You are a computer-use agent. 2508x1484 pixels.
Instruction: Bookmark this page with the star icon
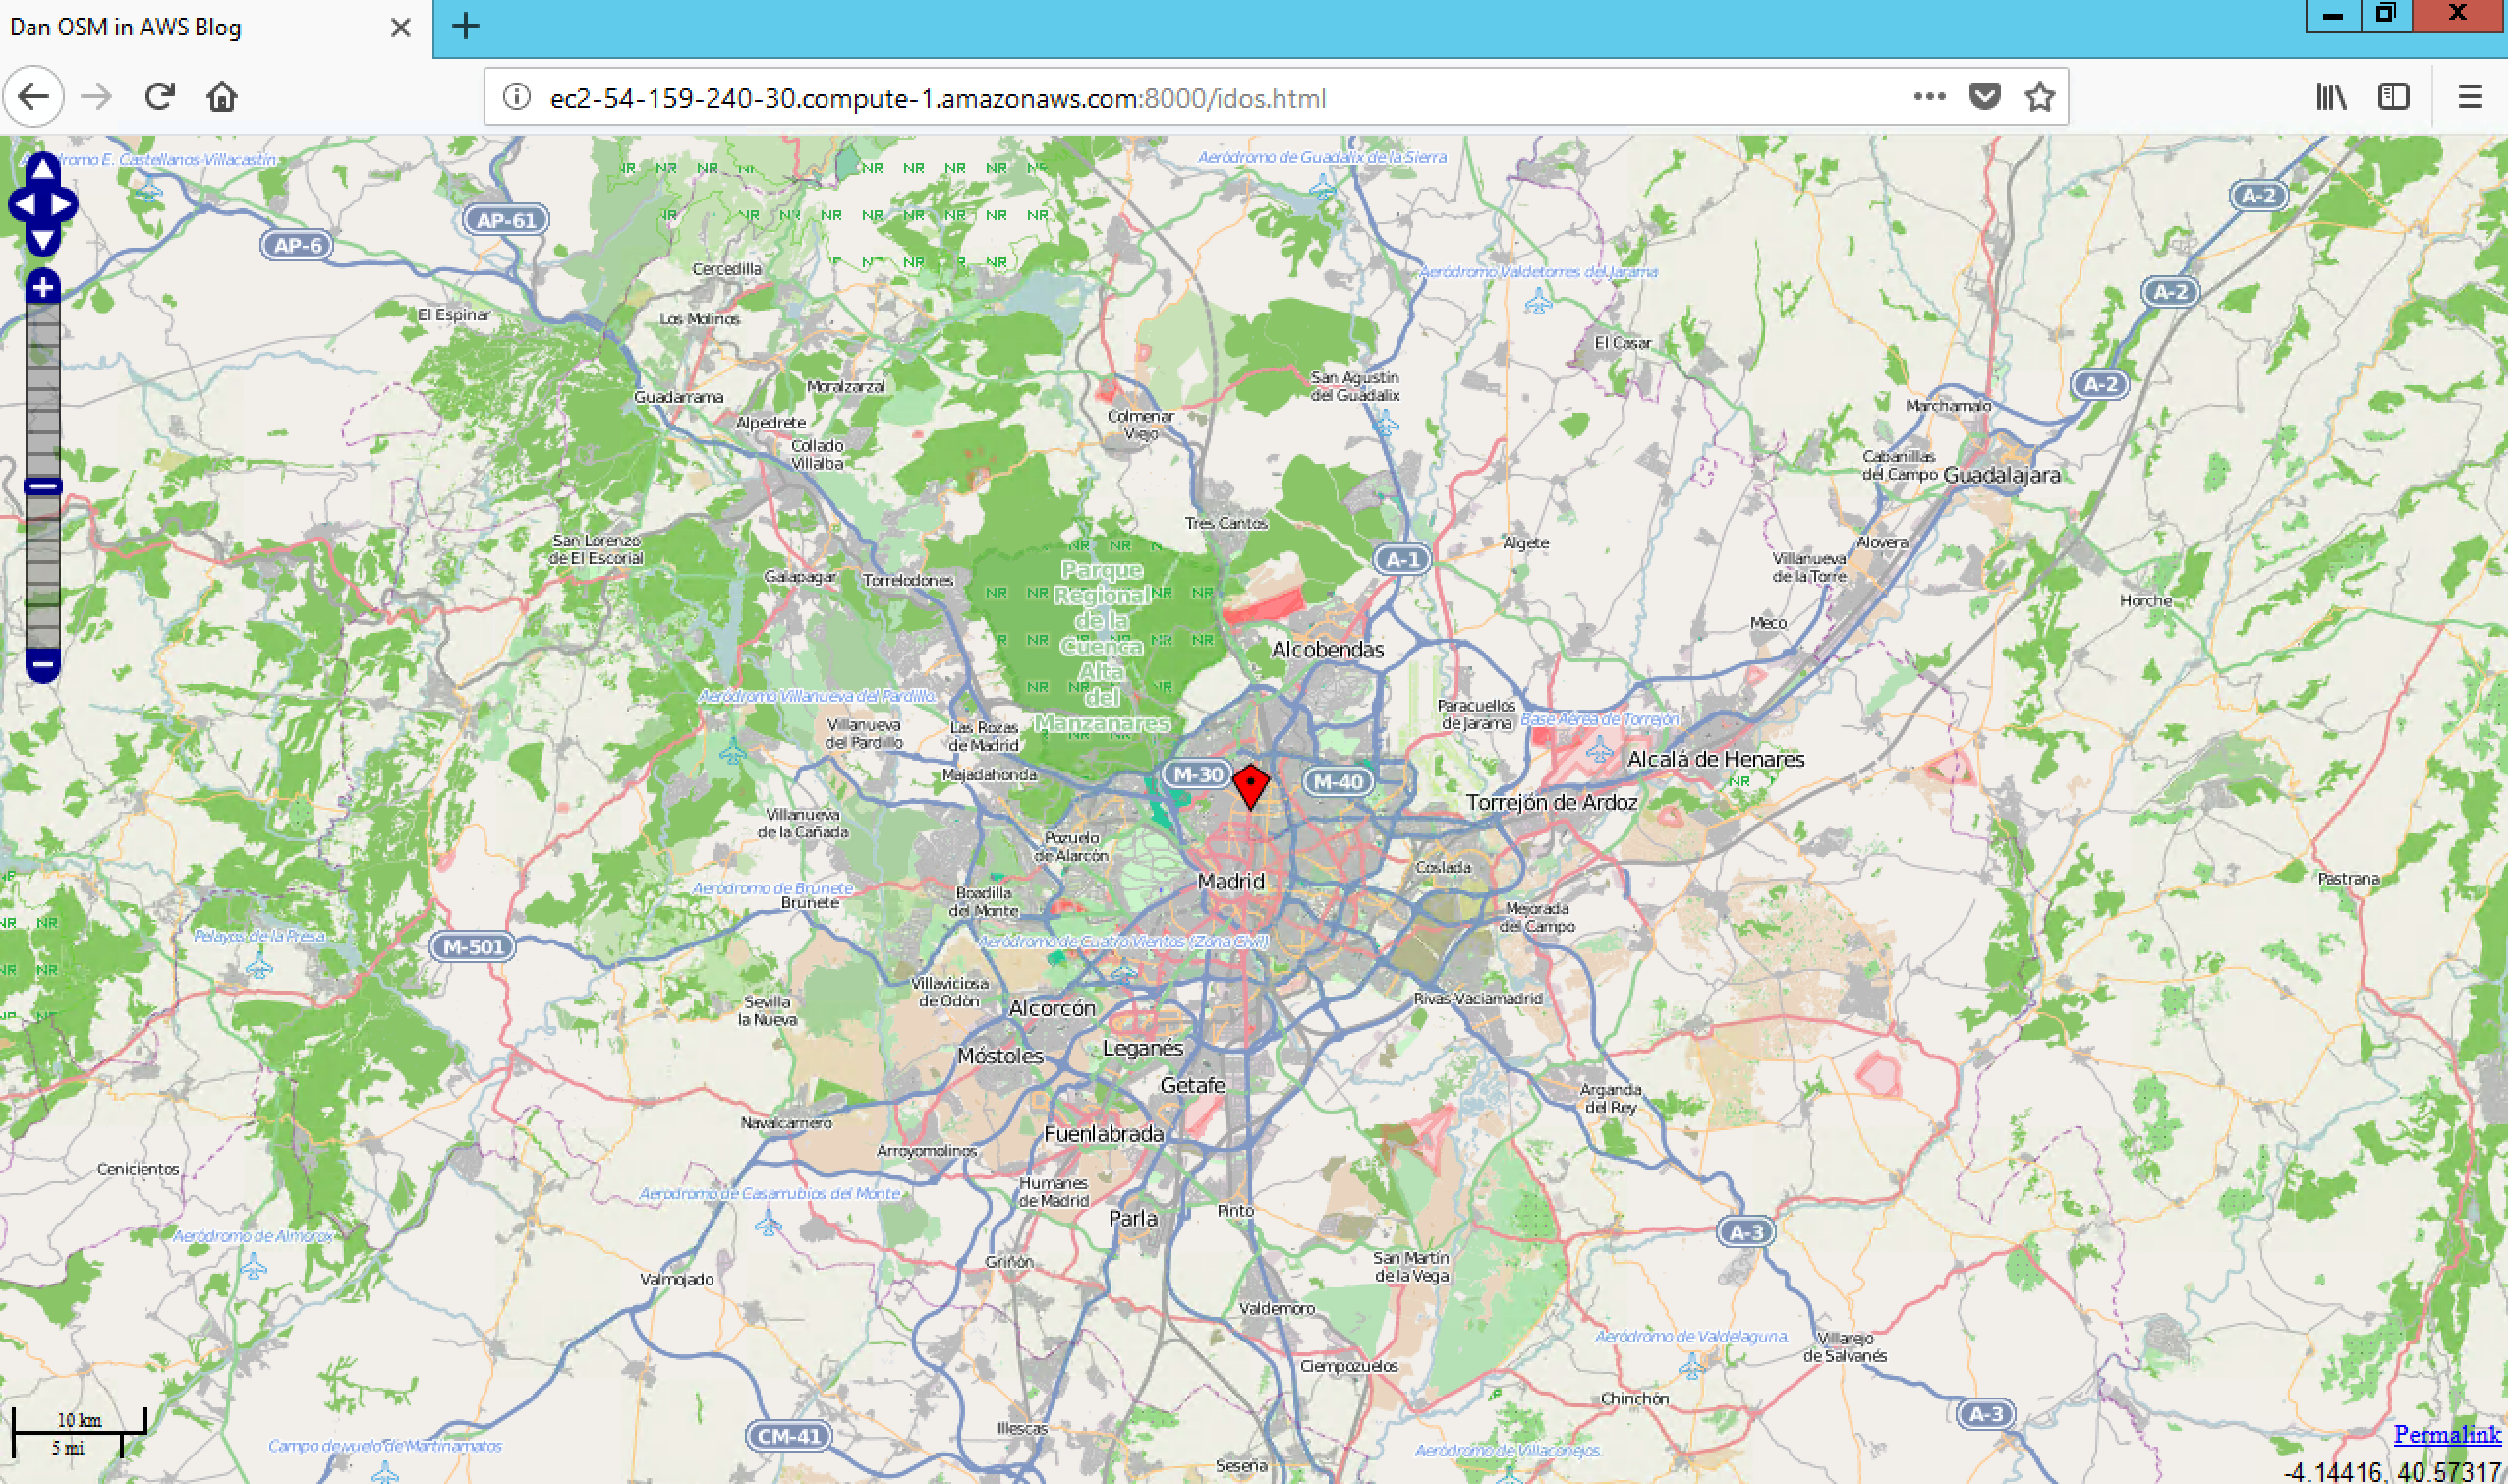point(2039,97)
